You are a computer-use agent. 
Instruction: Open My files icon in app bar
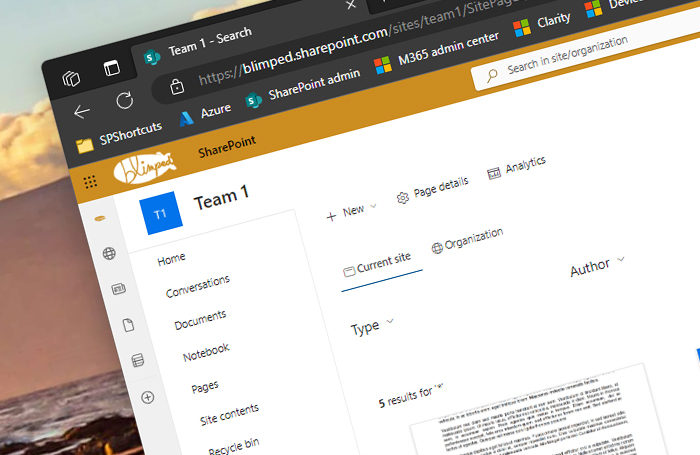pos(129,325)
